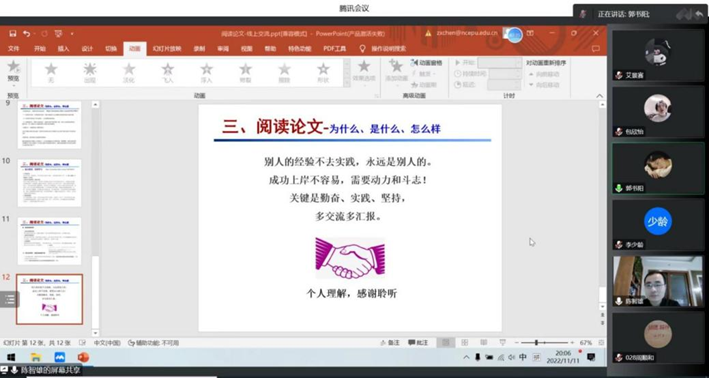Open the 触发 trigger dropdown

coord(424,74)
